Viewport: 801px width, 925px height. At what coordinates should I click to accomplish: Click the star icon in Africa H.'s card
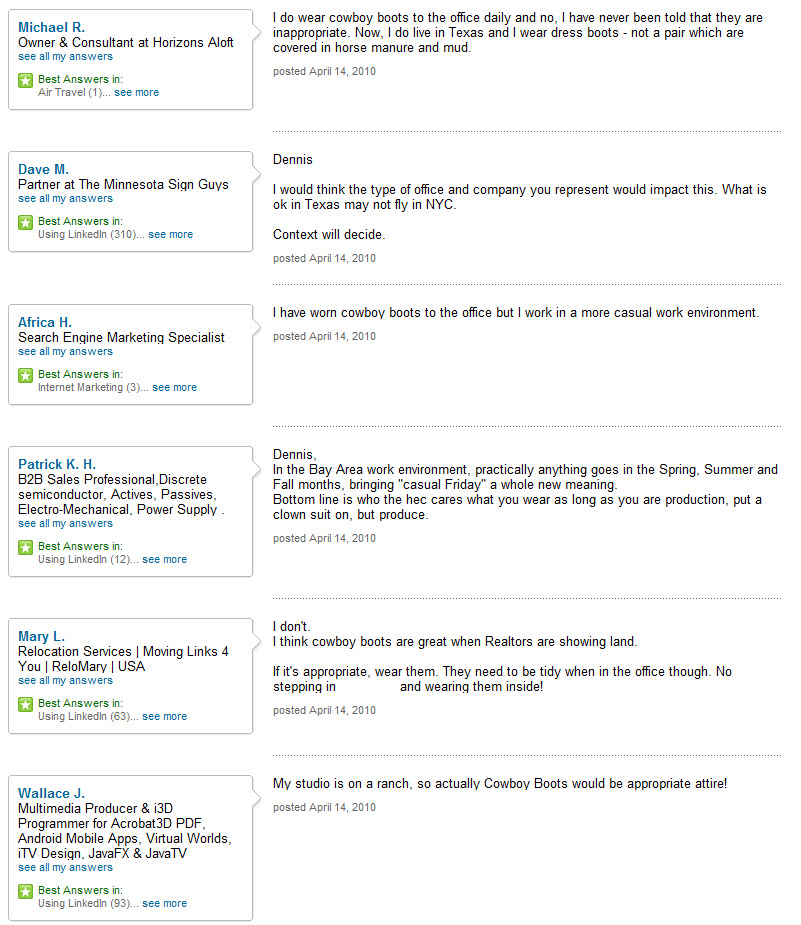[x=26, y=375]
